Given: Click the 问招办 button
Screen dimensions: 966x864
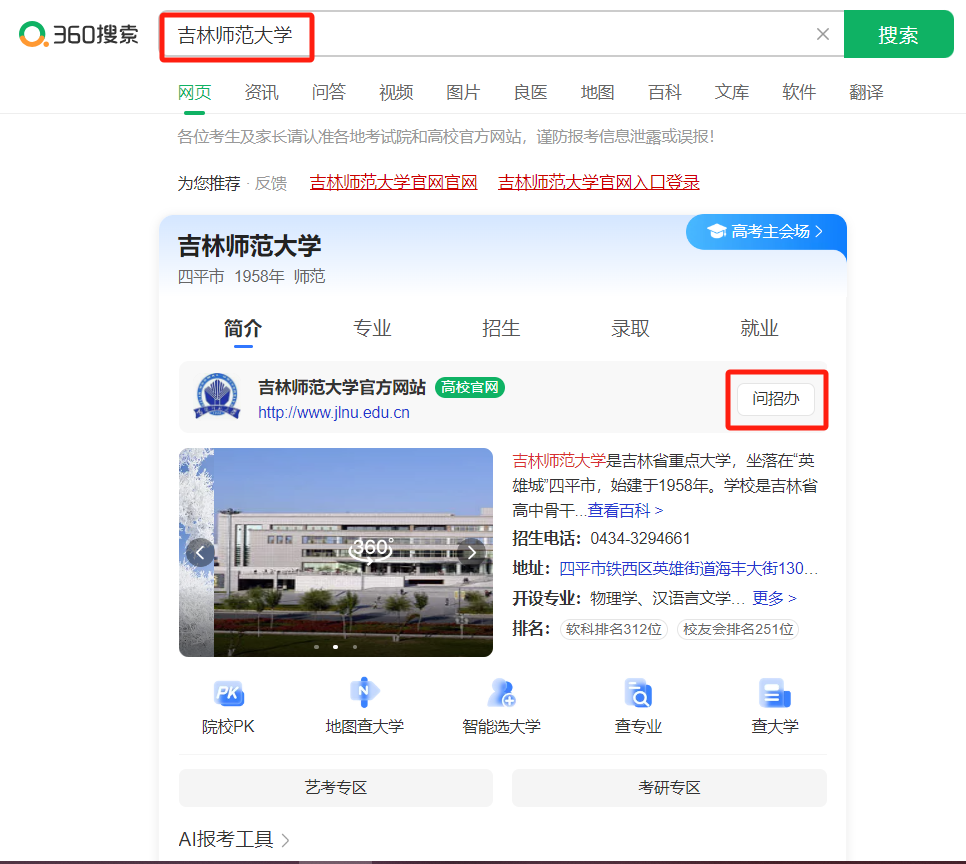Looking at the screenshot, I should coord(776,399).
